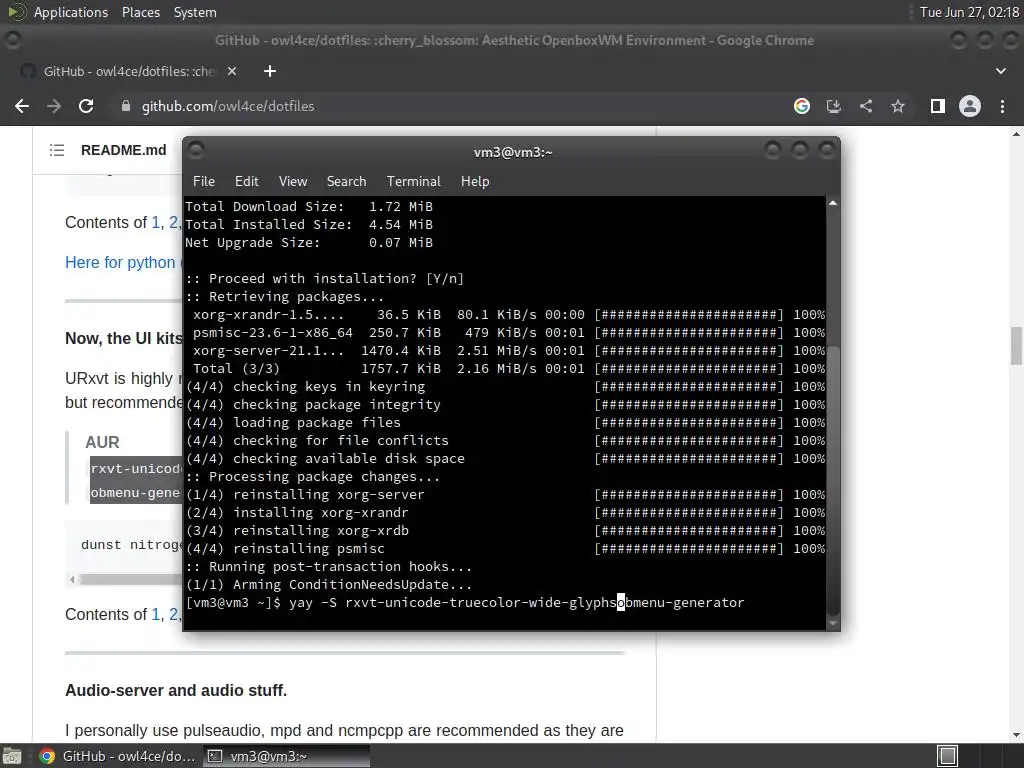The image size is (1024, 768).
Task: Switch to GitHub Chrome taskbar entry
Action: coord(116,756)
